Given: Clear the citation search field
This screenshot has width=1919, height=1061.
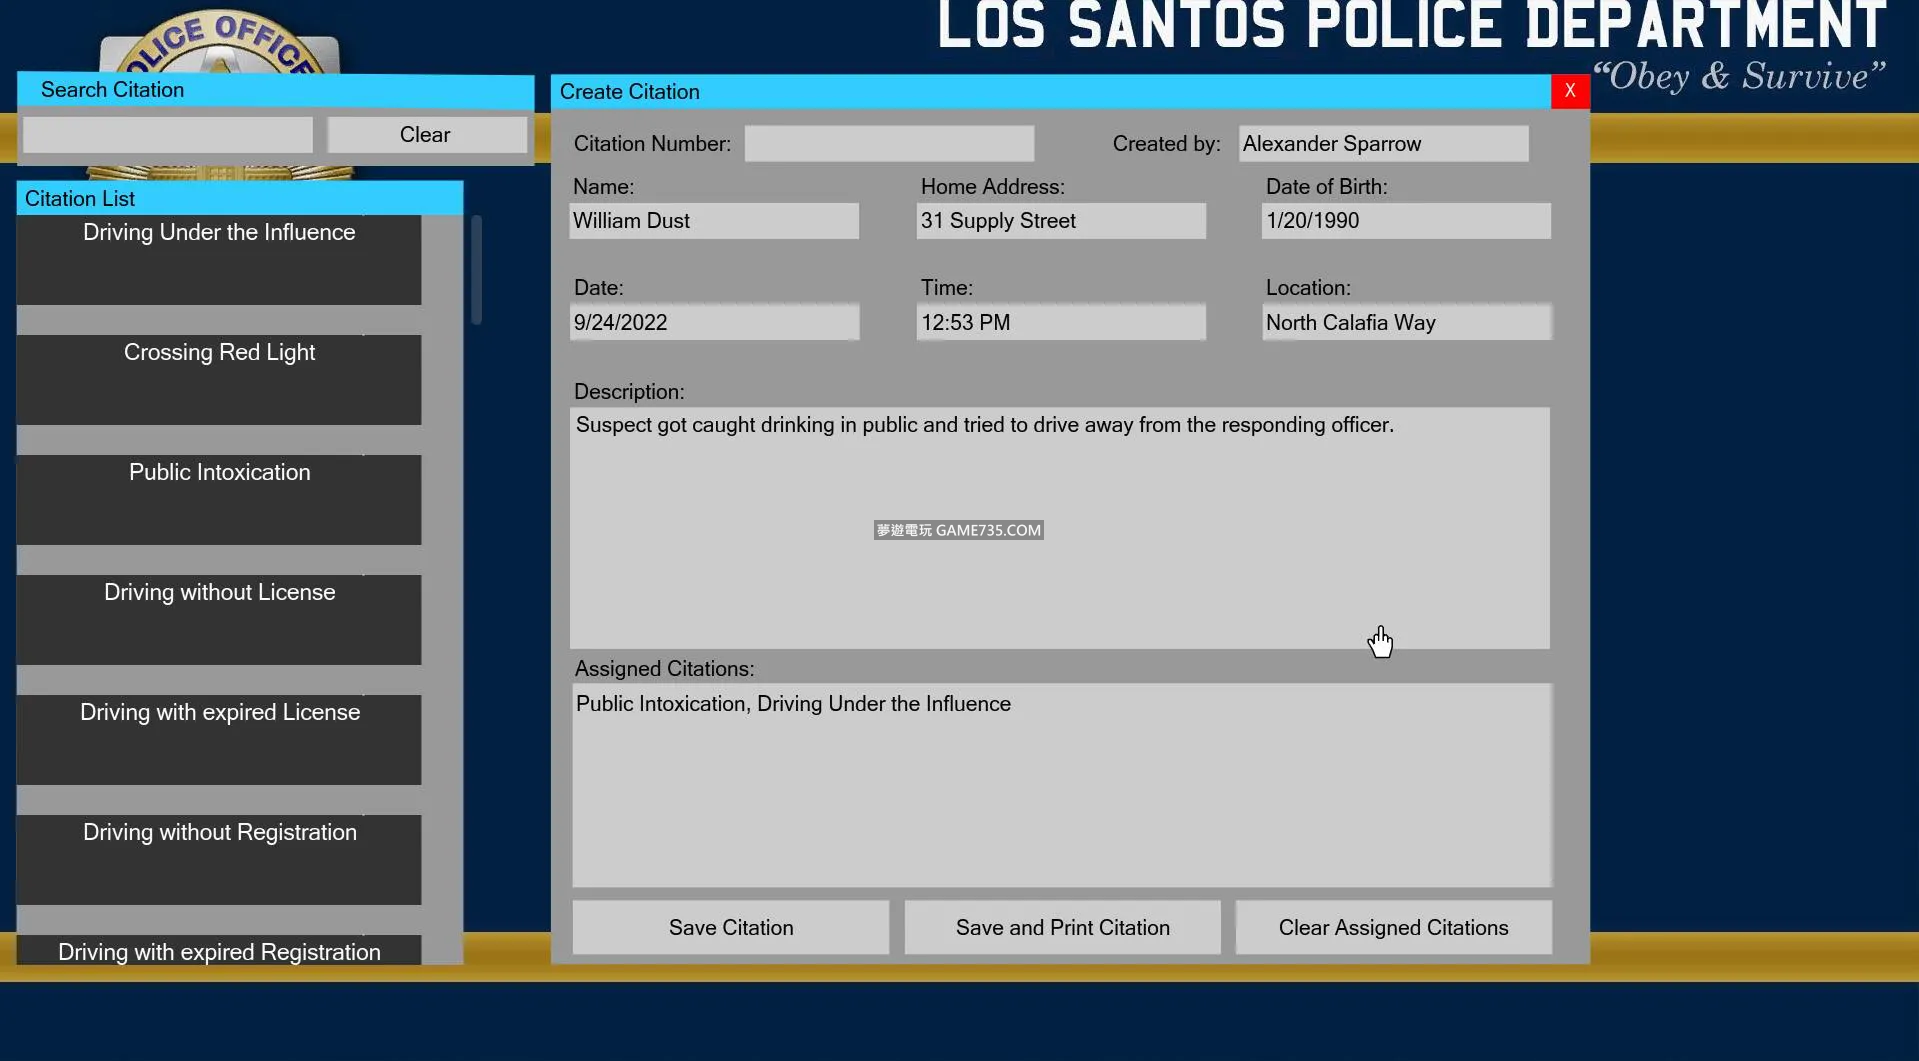Looking at the screenshot, I should tap(426, 135).
